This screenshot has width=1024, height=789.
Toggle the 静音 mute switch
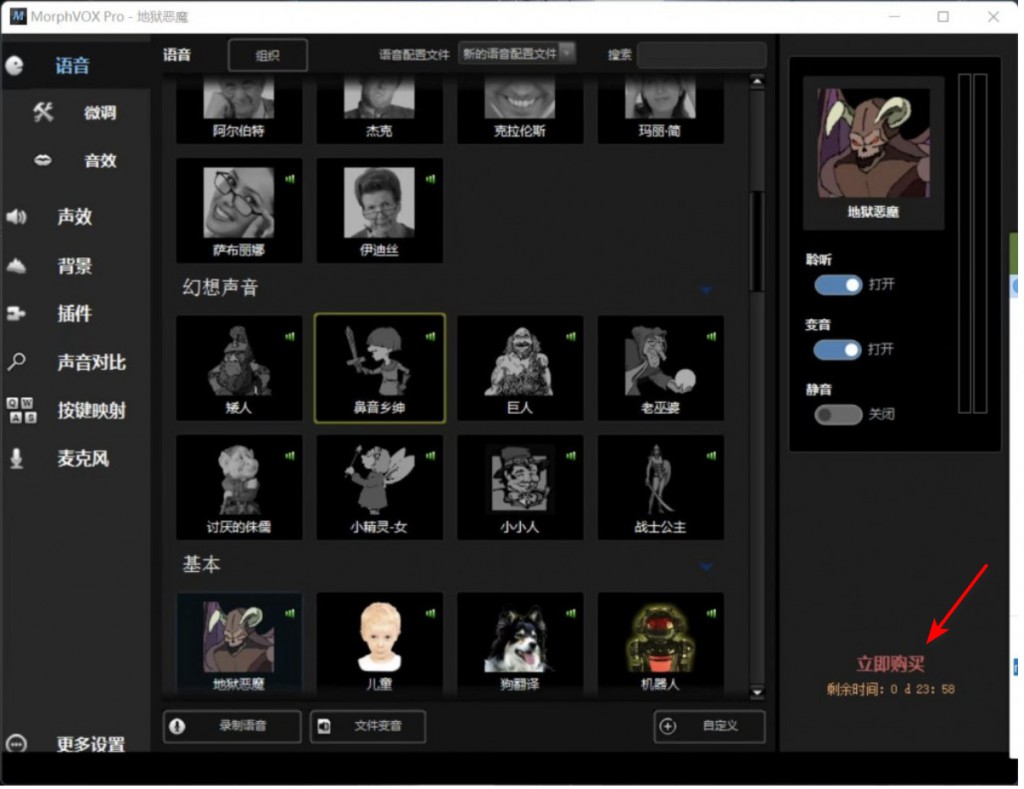(838, 414)
